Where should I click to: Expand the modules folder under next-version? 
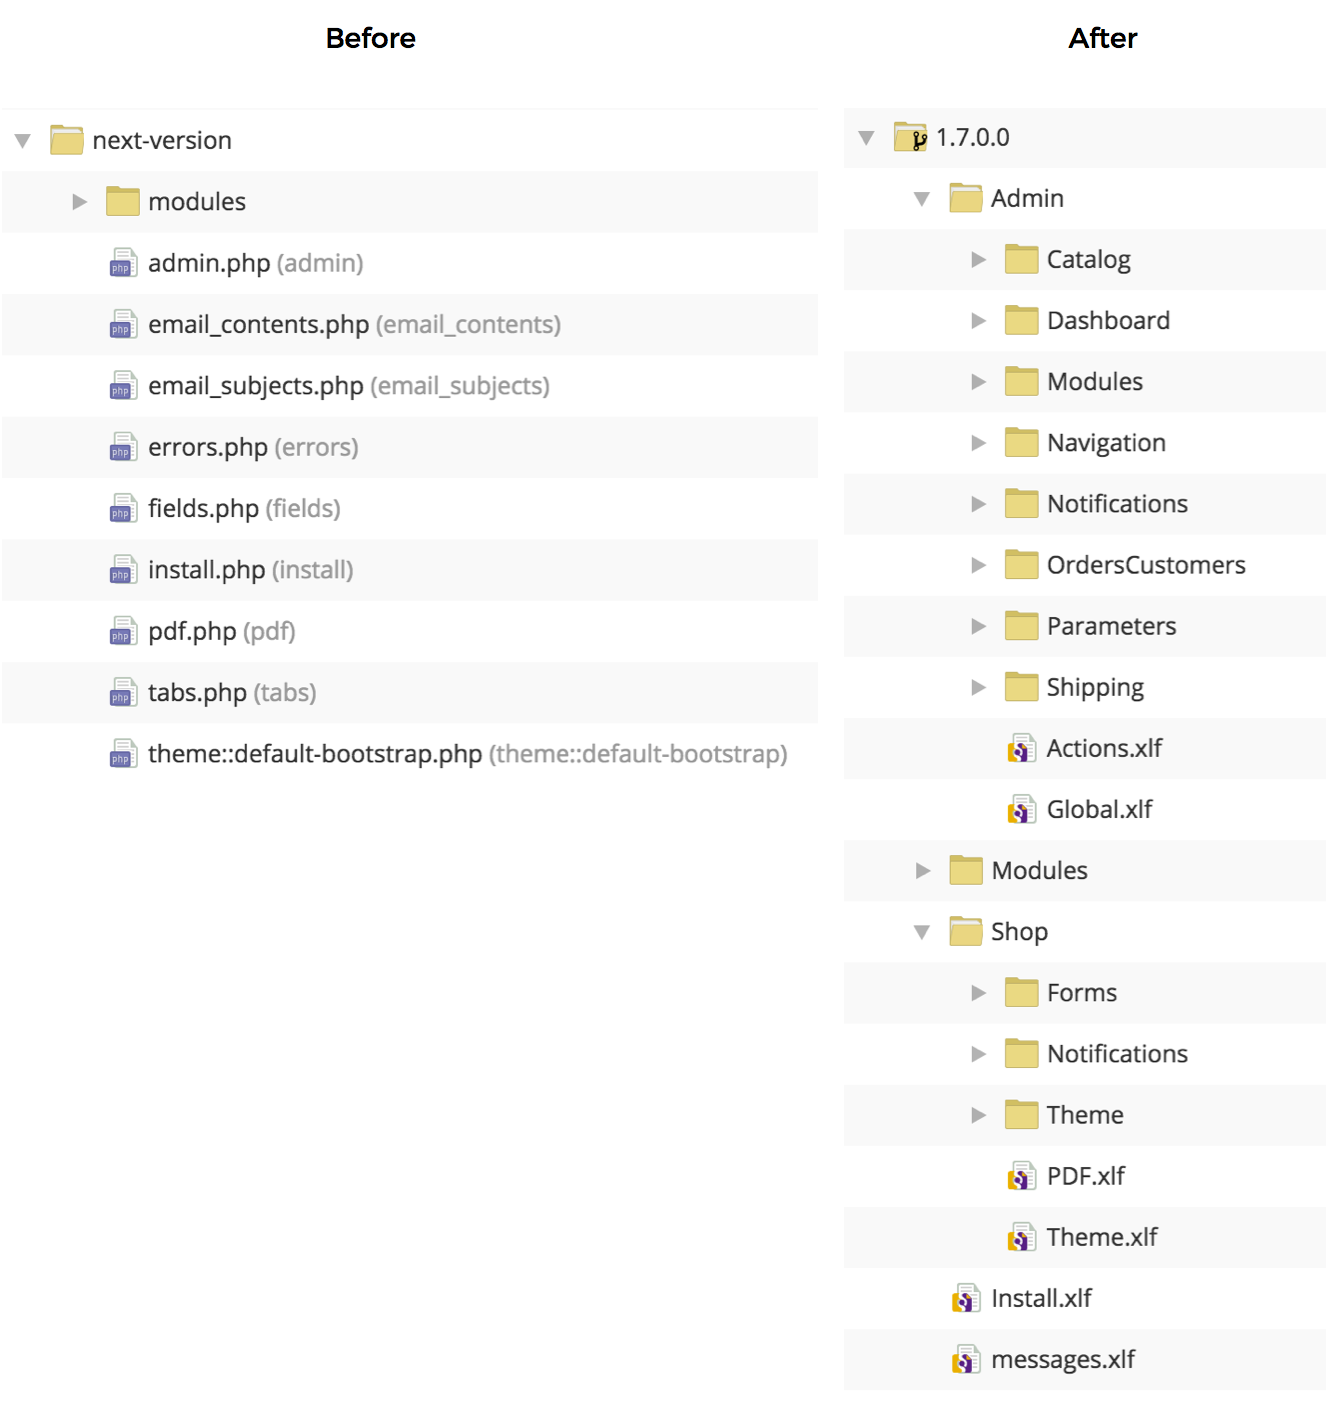(80, 202)
